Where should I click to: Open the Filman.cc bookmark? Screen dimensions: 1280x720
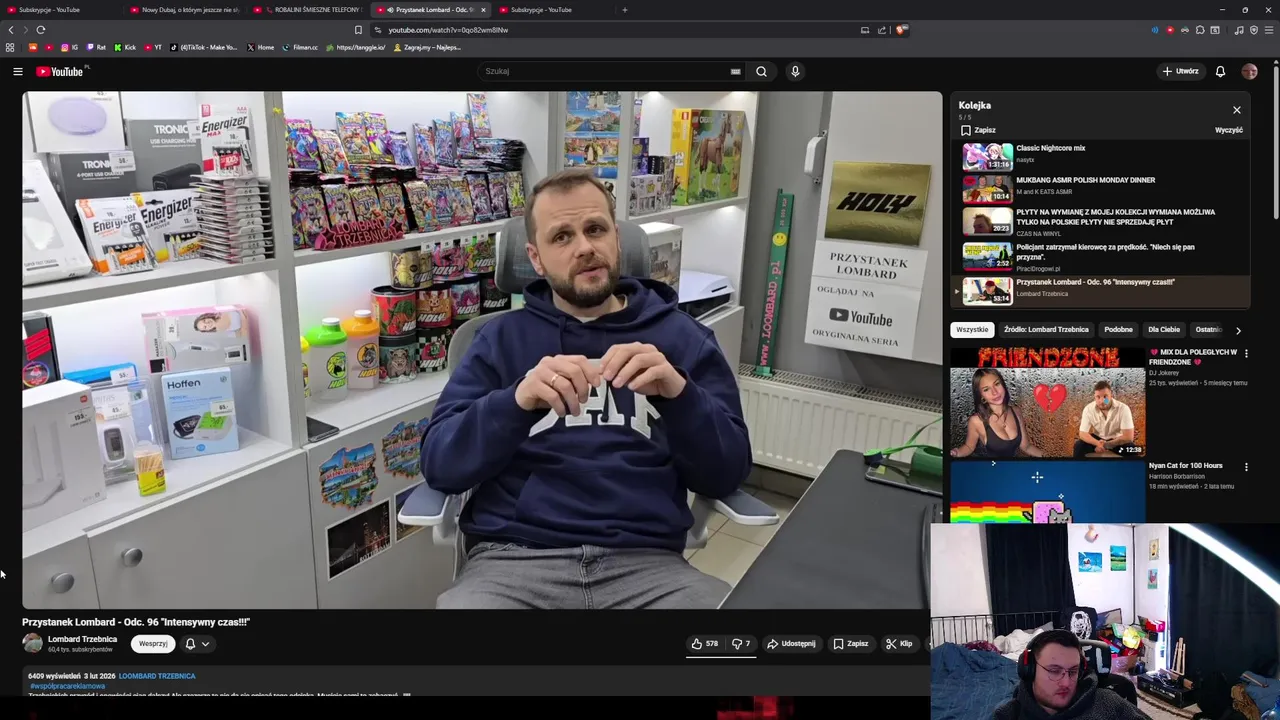(x=300, y=47)
